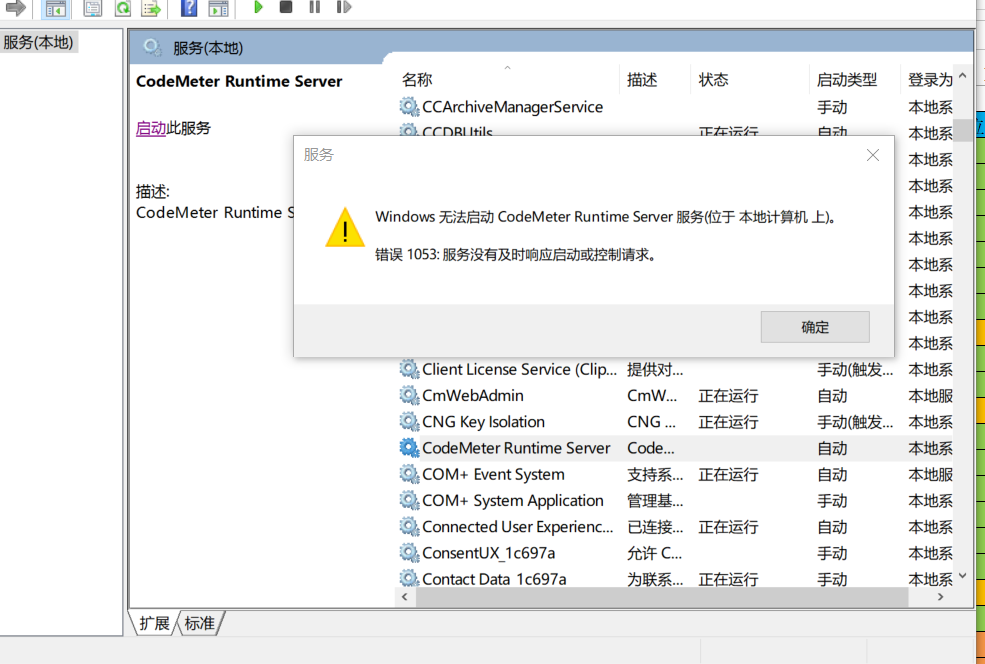985x664 pixels.
Task: Select the Contact Data_1c697a service name
Action: (494, 579)
